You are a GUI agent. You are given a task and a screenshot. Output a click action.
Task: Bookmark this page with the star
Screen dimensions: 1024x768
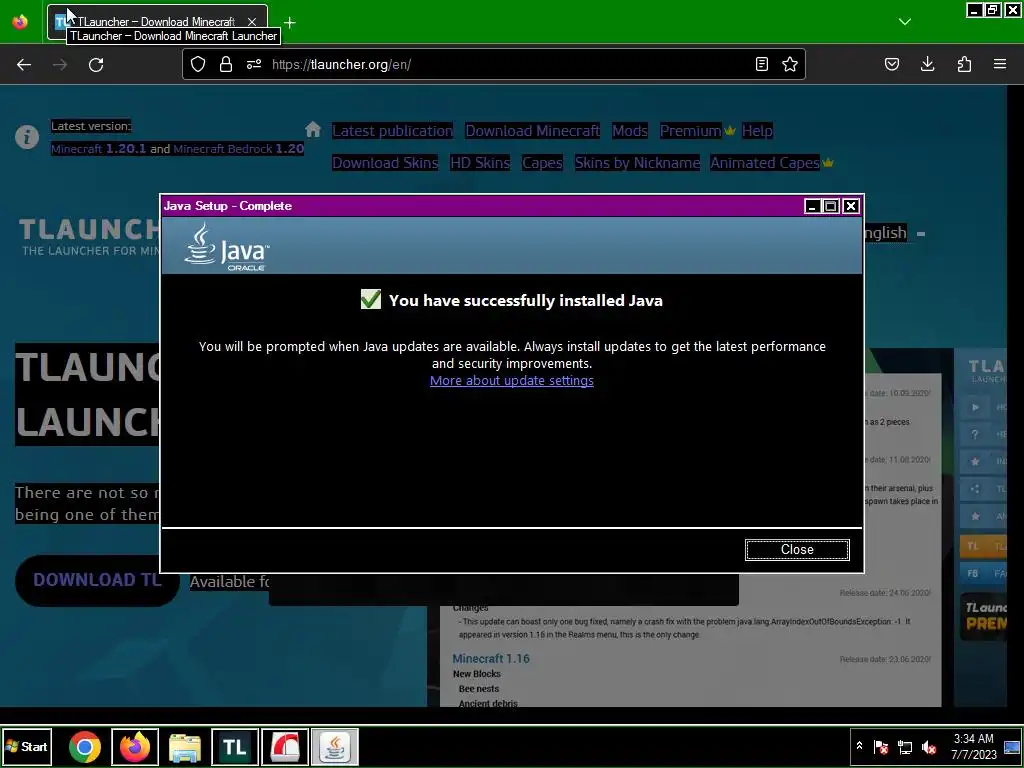(790, 64)
